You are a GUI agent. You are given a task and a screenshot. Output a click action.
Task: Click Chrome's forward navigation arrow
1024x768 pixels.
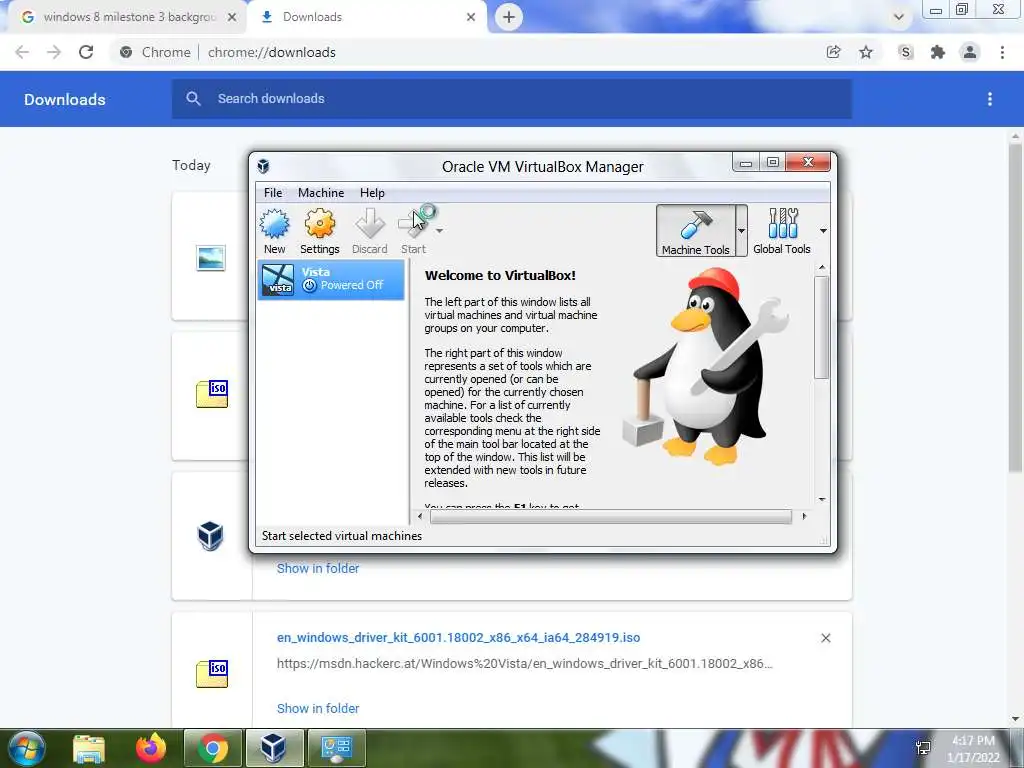(54, 52)
